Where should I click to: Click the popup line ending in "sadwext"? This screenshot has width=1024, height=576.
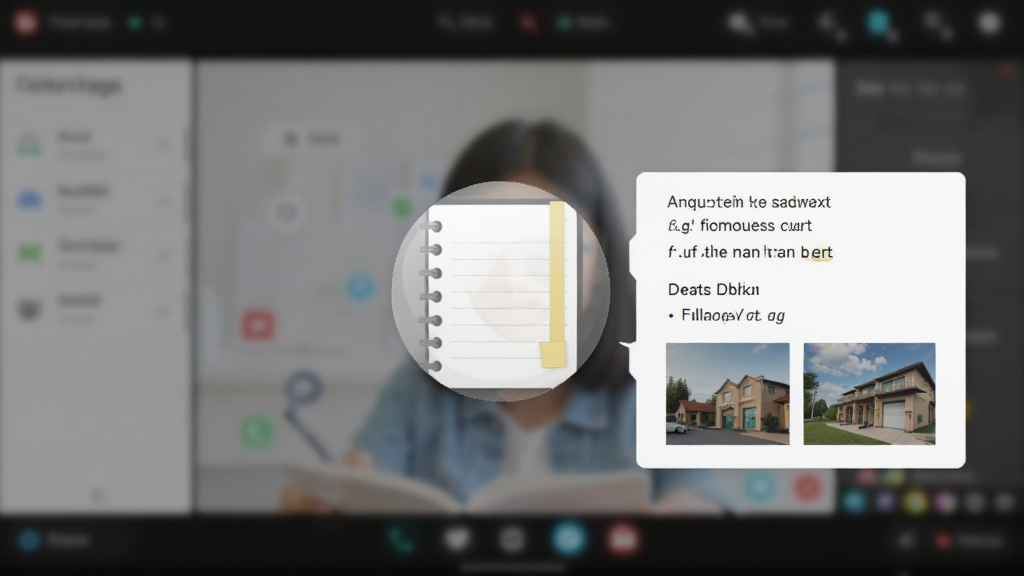point(748,202)
